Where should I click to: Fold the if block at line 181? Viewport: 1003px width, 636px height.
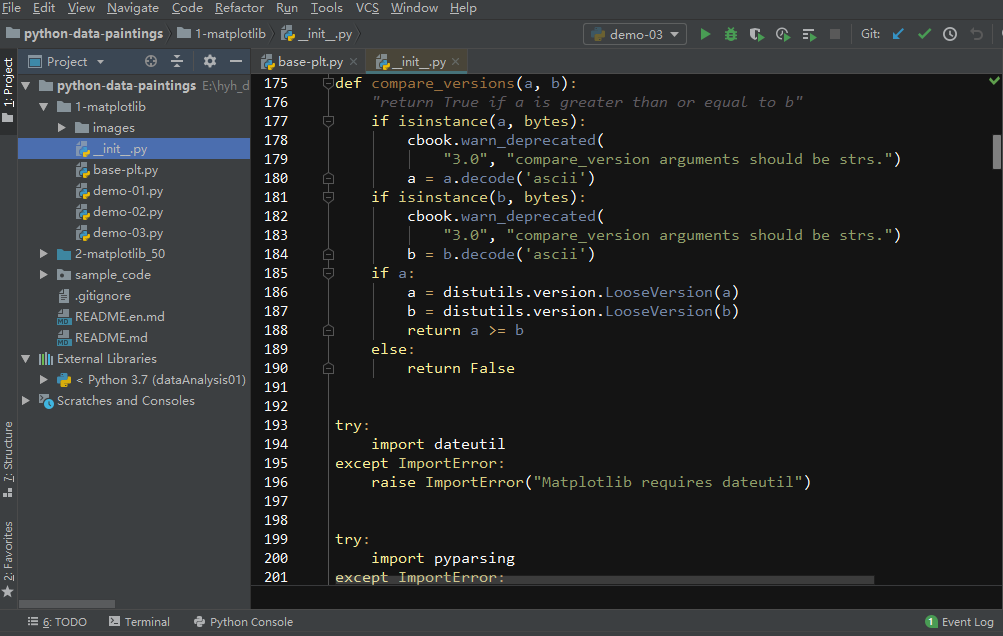tap(328, 197)
